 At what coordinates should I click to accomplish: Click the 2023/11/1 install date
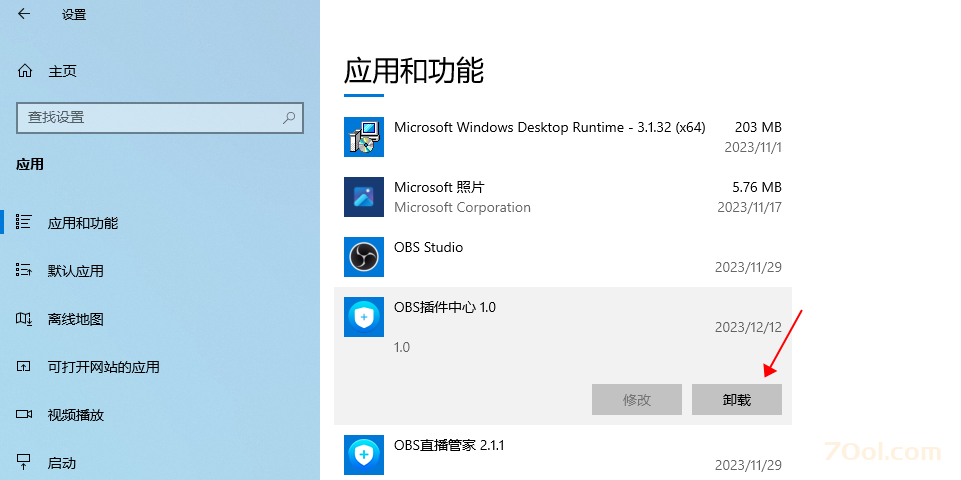753,147
